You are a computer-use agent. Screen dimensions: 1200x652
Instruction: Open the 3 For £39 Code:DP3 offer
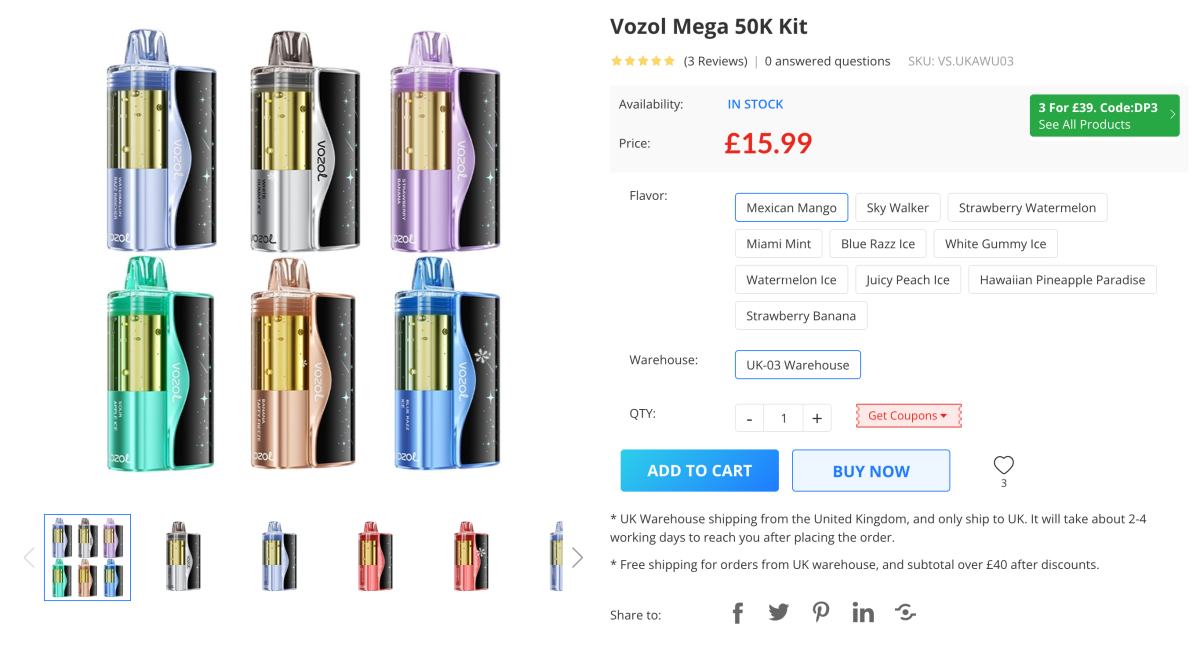tap(1104, 115)
